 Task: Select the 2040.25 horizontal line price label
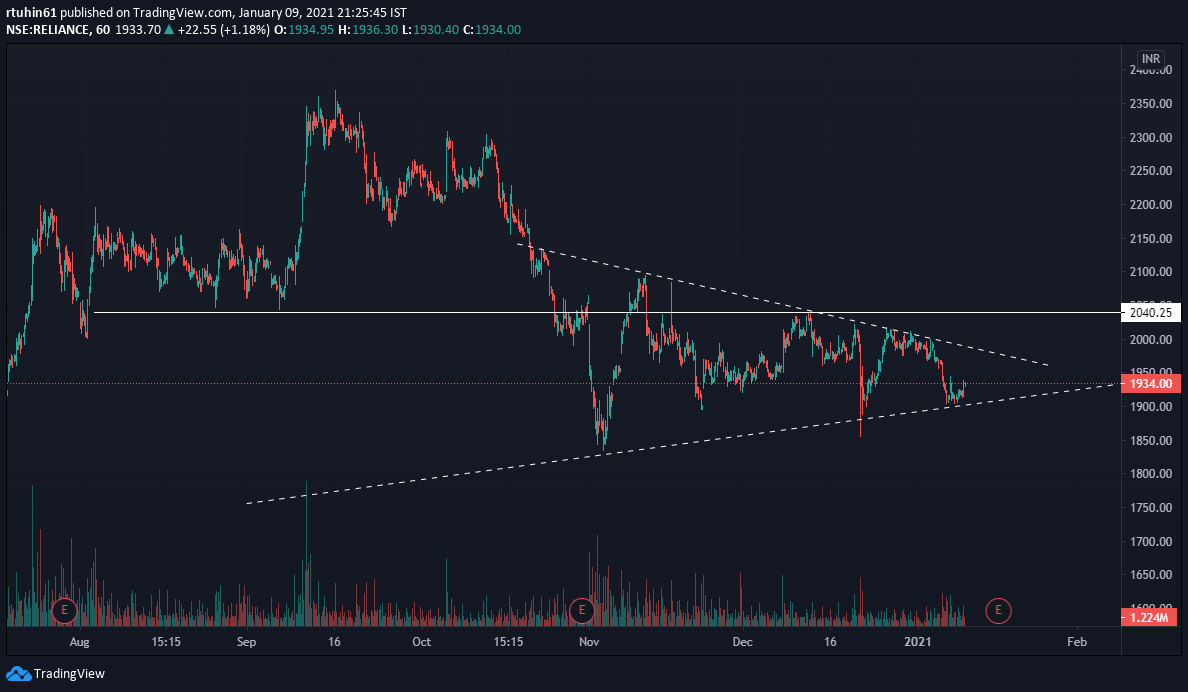click(1150, 312)
